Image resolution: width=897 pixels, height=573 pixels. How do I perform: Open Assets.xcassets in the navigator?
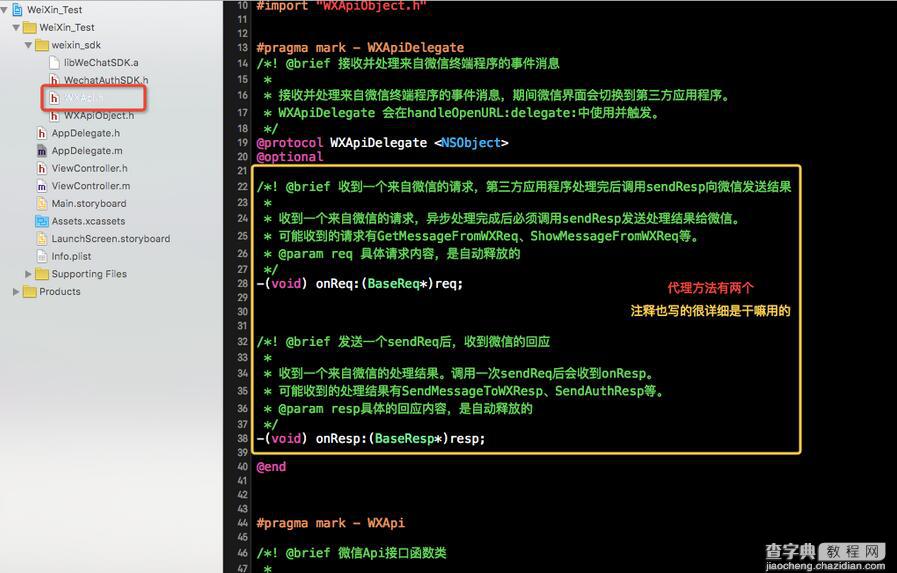click(x=88, y=221)
